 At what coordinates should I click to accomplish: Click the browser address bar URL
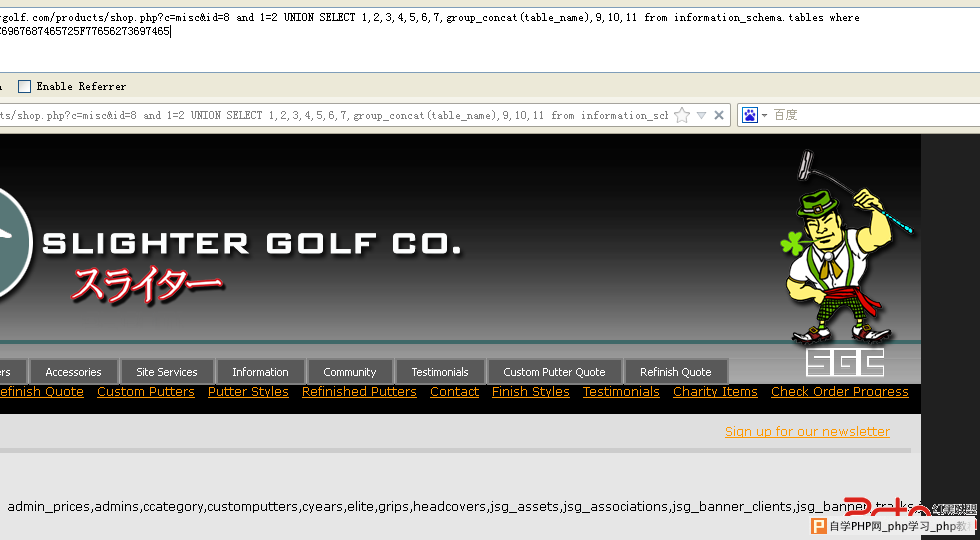coord(334,115)
